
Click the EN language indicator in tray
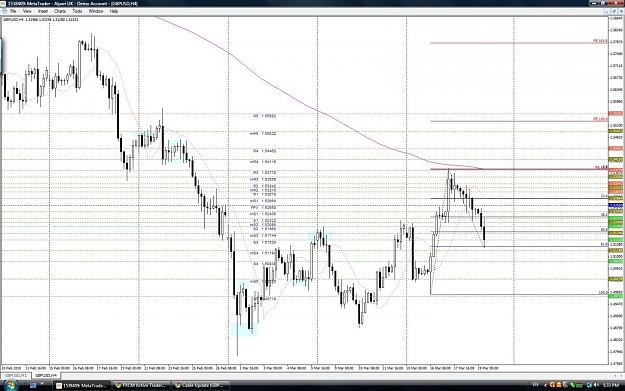point(536,385)
